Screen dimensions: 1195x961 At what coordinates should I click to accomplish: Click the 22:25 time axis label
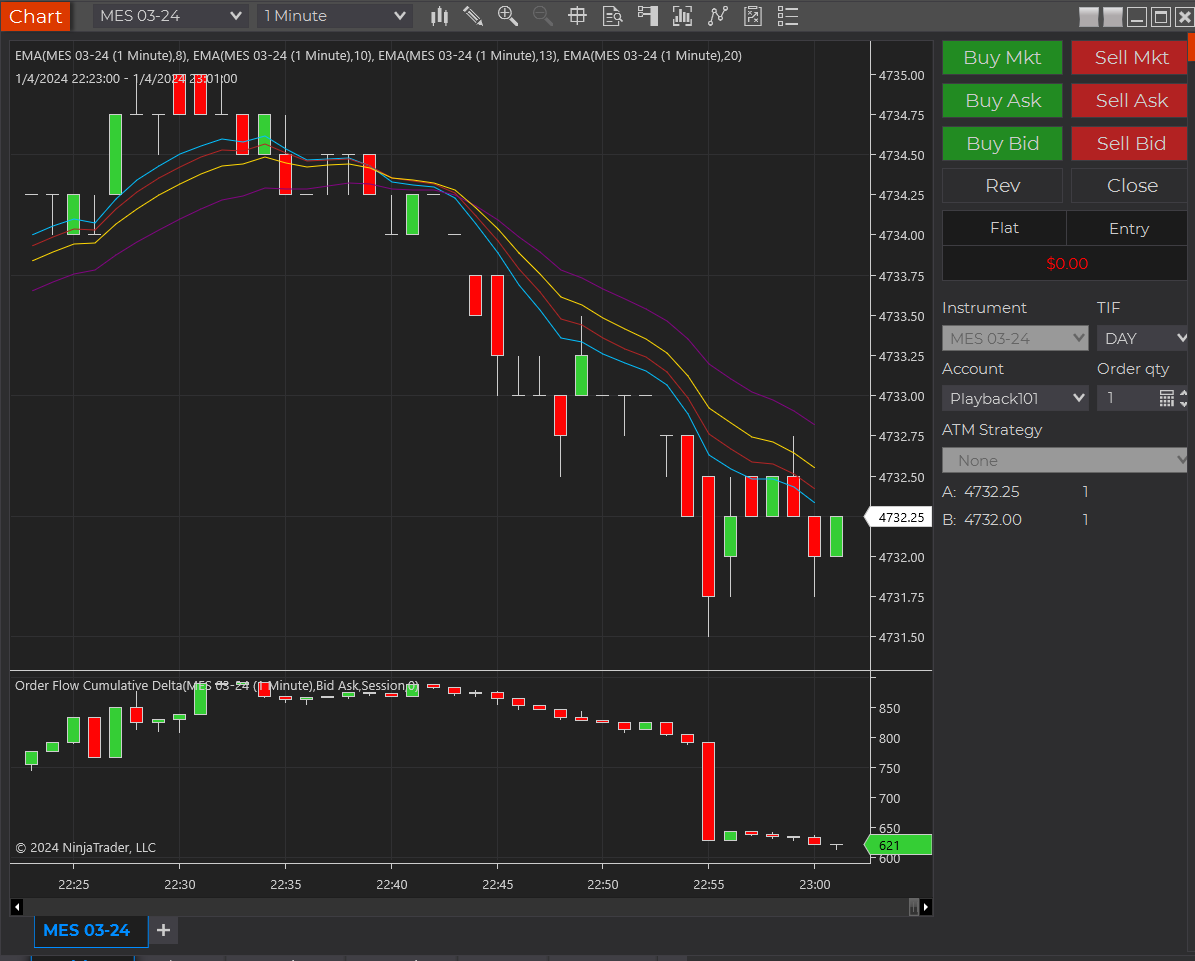[73, 885]
